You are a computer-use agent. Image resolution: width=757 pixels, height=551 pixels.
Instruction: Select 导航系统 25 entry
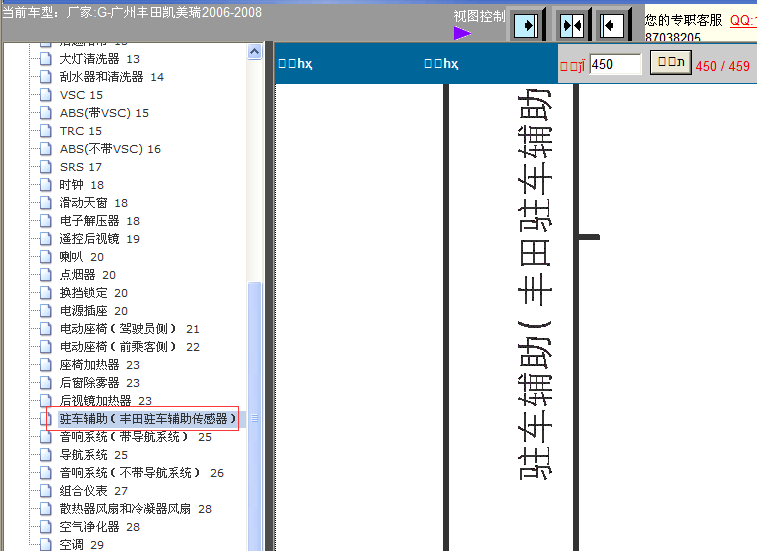click(x=94, y=455)
